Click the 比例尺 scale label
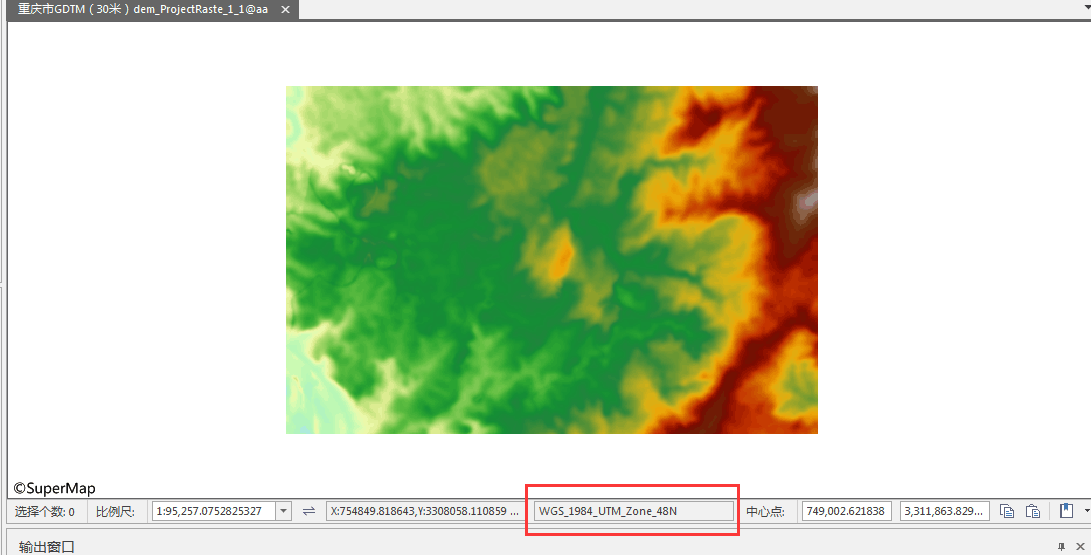This screenshot has height=555, width=1091. [x=115, y=512]
